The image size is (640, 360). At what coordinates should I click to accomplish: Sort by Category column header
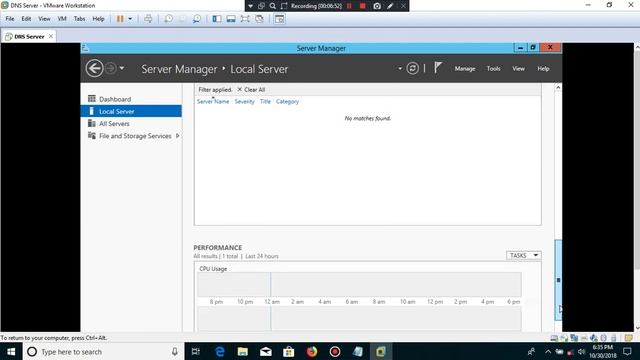(287, 102)
